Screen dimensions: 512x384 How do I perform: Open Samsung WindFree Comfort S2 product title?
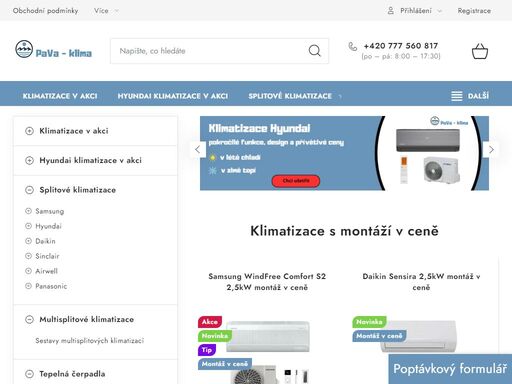(x=267, y=282)
